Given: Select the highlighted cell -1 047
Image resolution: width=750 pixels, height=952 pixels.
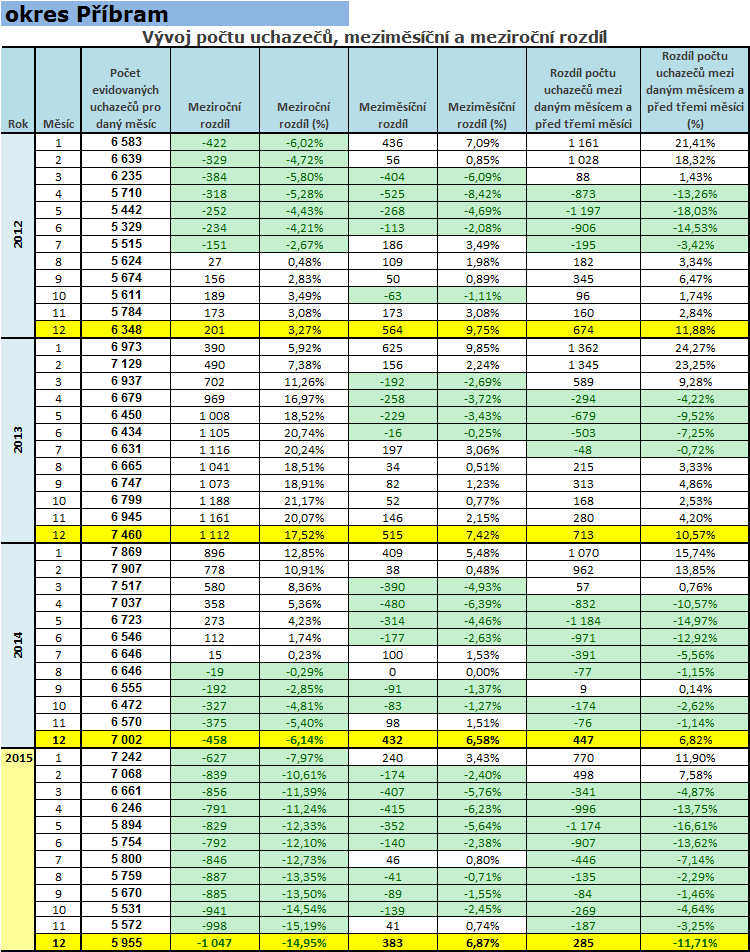Looking at the screenshot, I should click(215, 943).
